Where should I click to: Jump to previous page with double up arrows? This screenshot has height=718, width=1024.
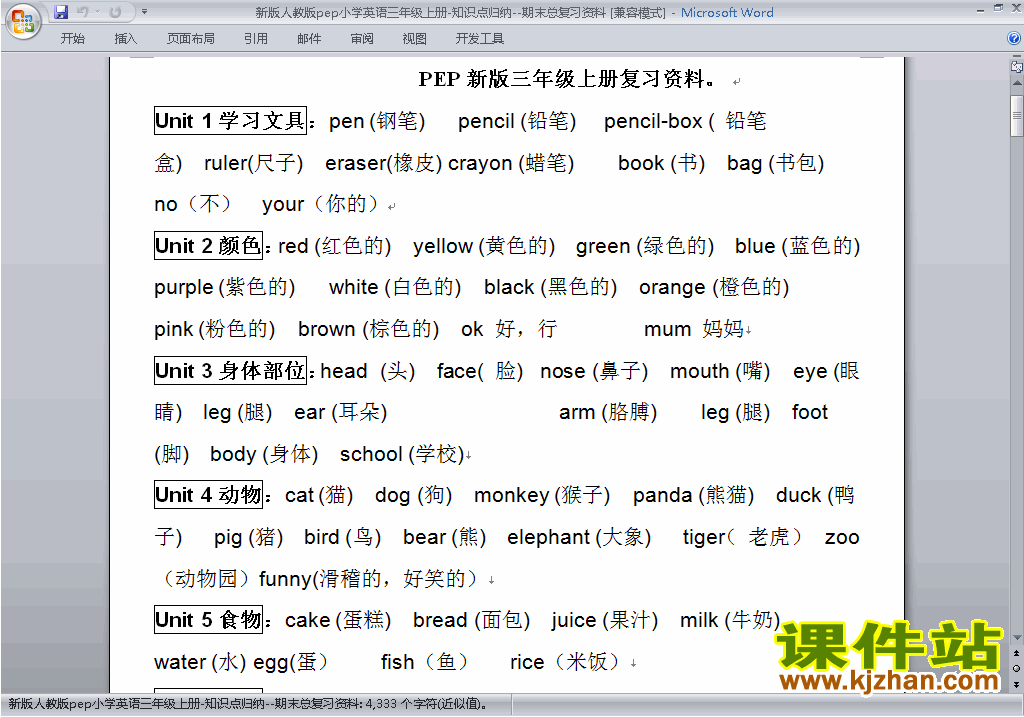coord(1016,653)
